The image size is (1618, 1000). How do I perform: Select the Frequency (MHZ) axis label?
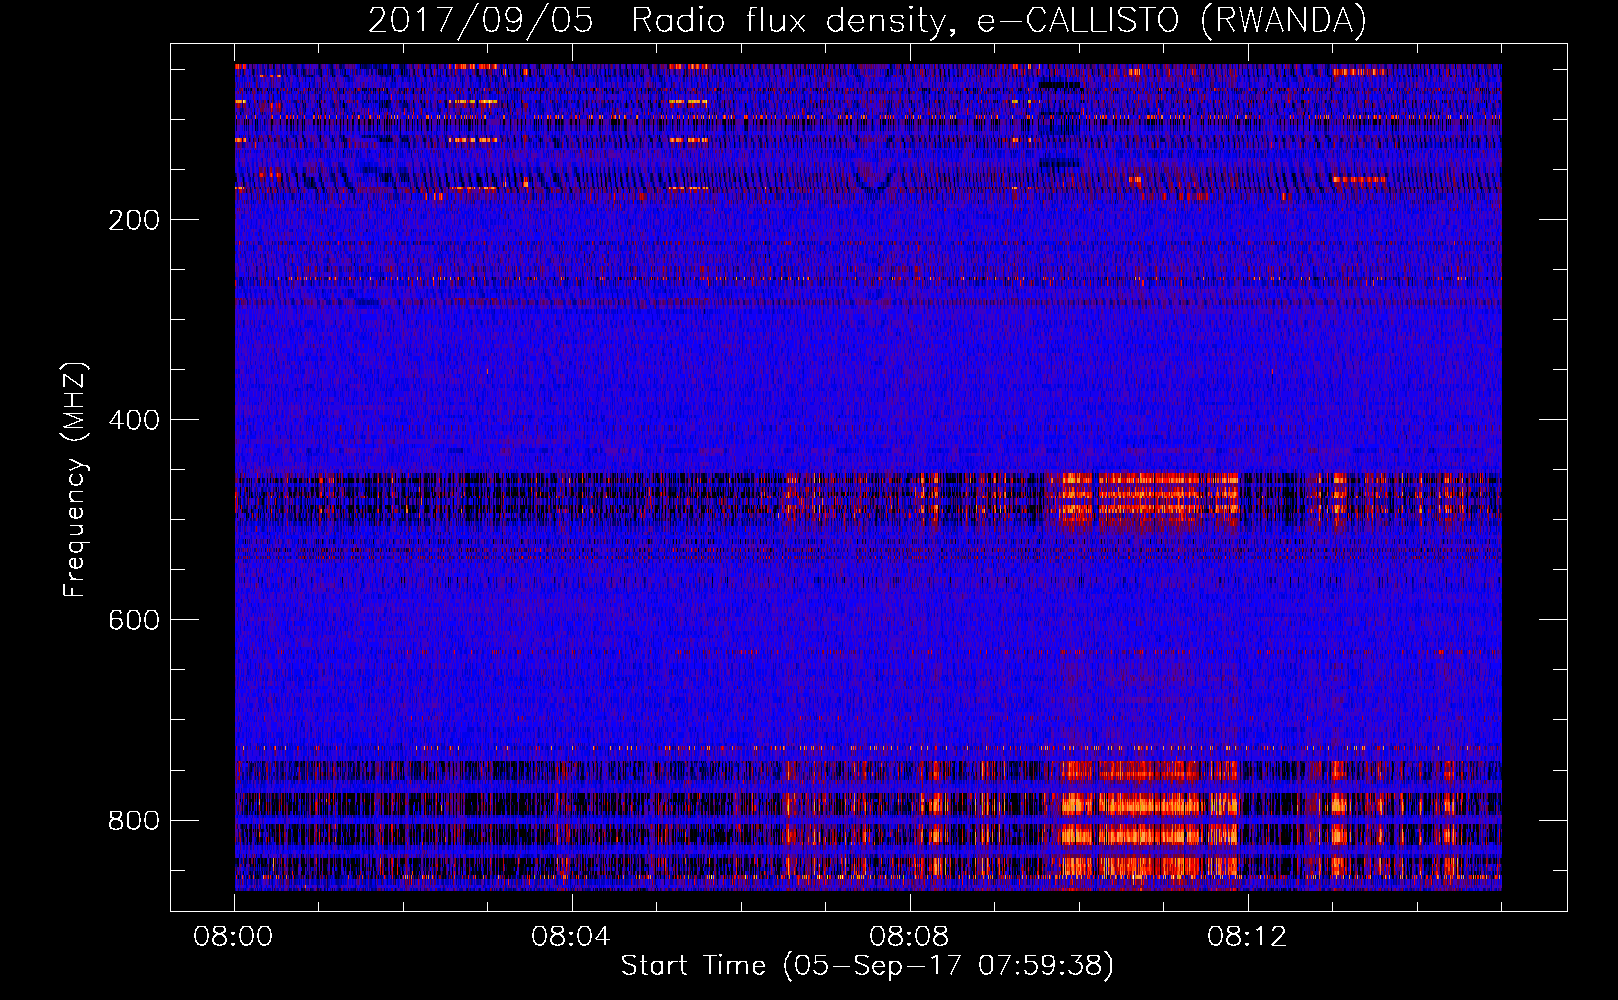coord(75,480)
